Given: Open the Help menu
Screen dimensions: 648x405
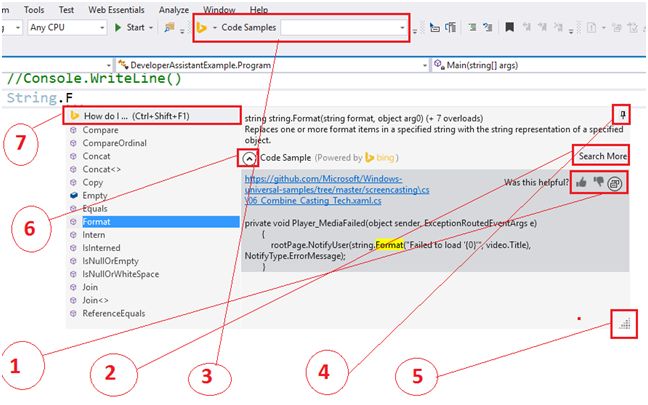Looking at the screenshot, I should coord(259,10).
